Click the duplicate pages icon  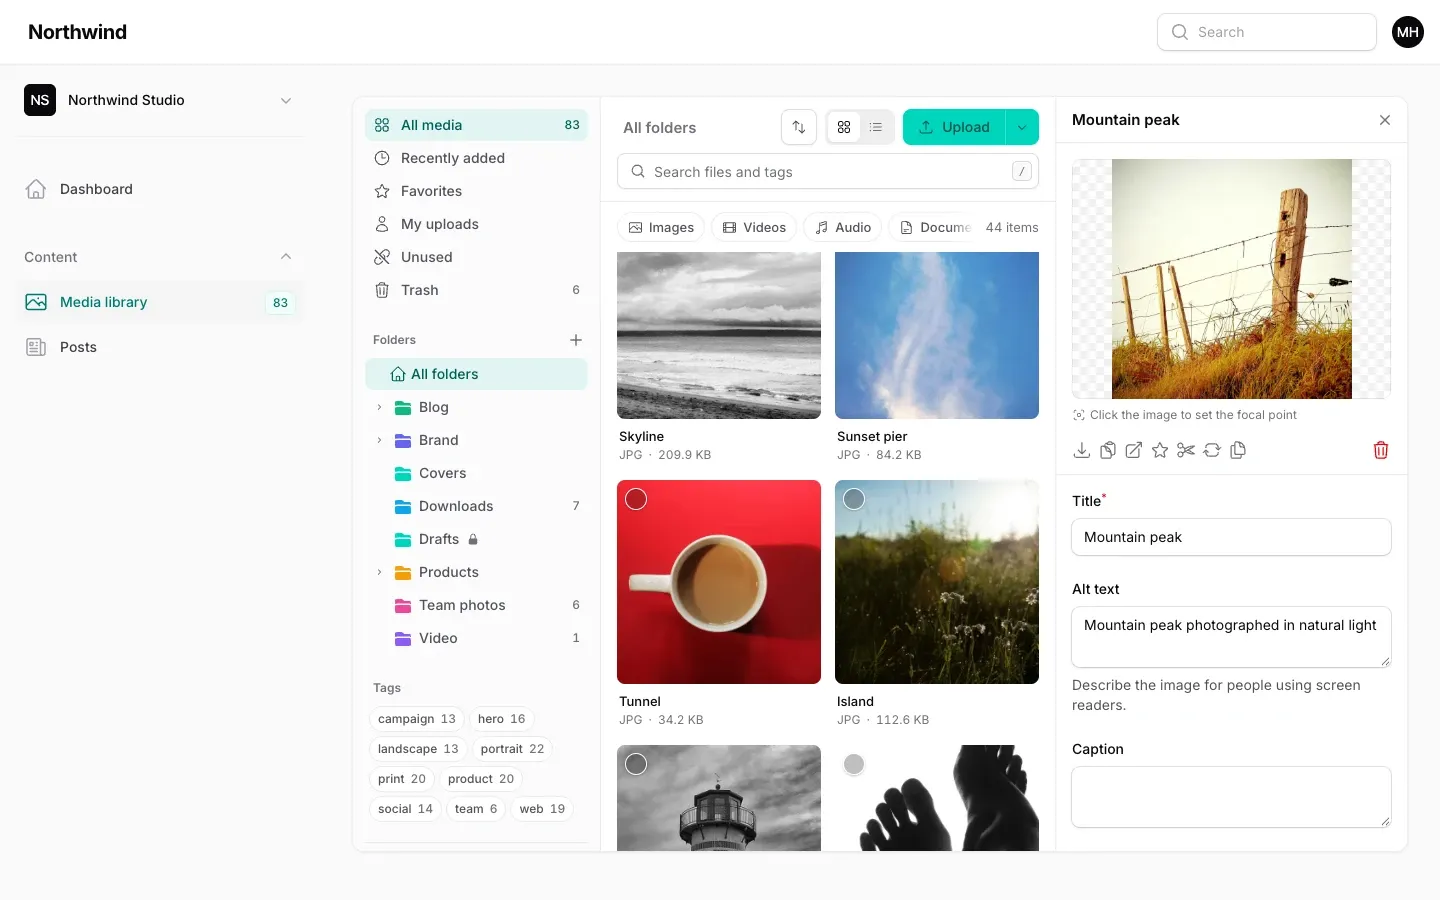coord(1238,450)
